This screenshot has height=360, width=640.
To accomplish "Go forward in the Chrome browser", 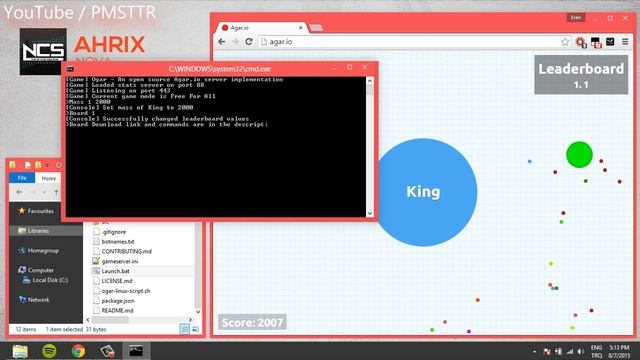I will tap(236, 42).
